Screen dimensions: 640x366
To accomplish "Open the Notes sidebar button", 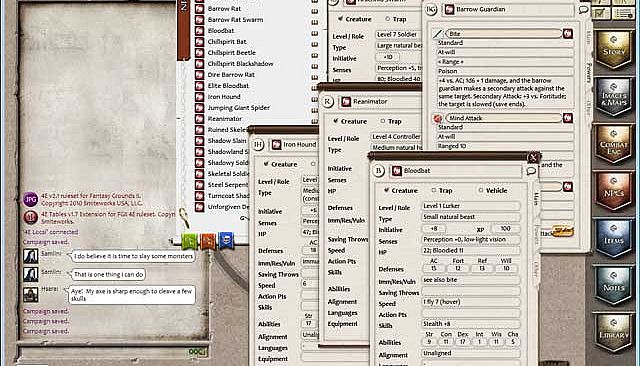I will click(x=613, y=286).
